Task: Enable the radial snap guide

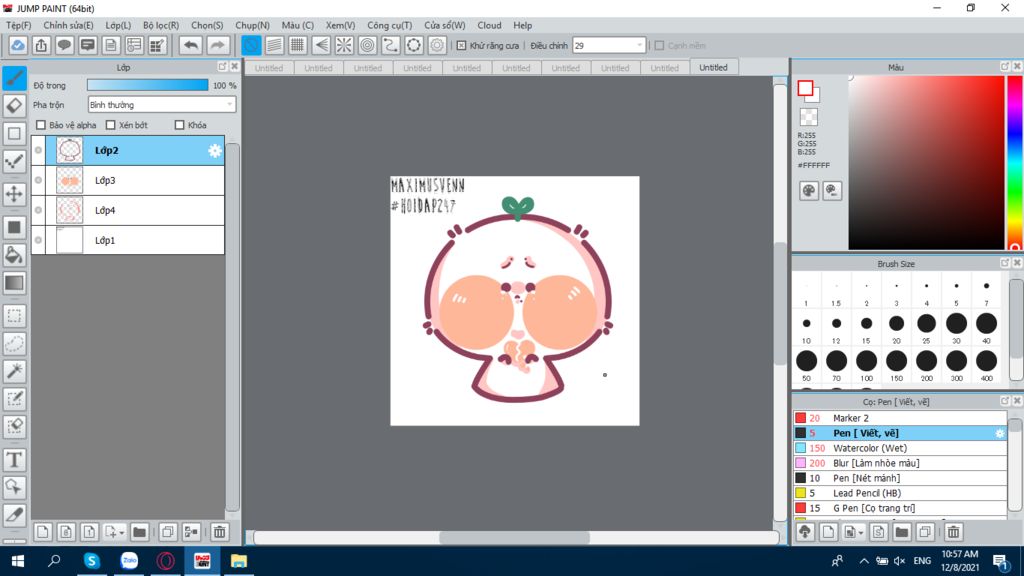Action: [344, 46]
